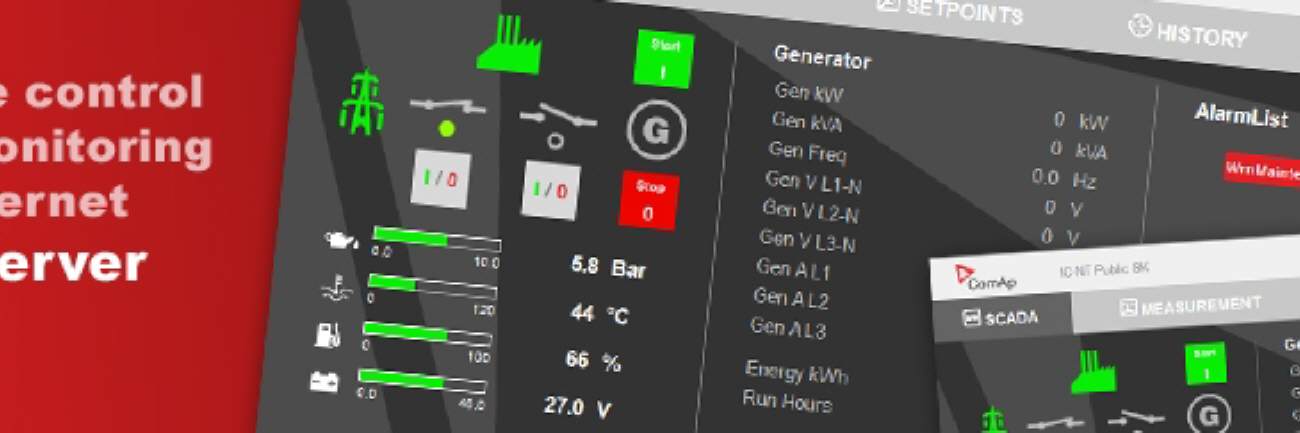Click the open generator breaker symbol

point(557,118)
